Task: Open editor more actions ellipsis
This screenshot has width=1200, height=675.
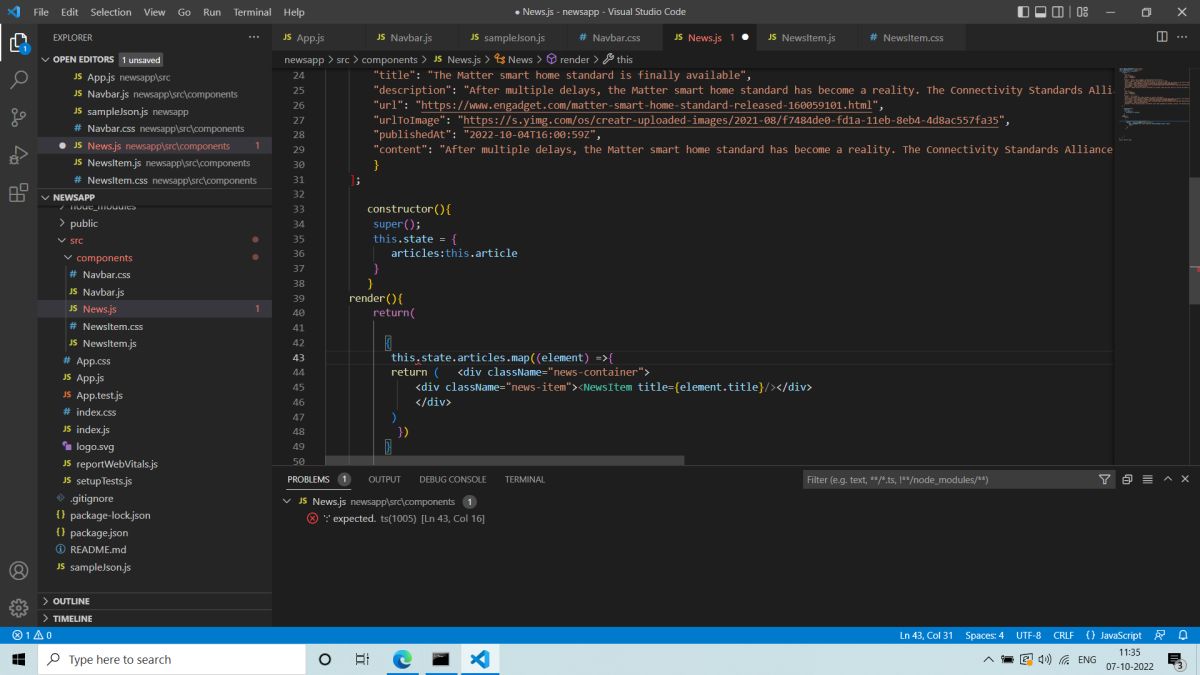Action: point(1184,37)
